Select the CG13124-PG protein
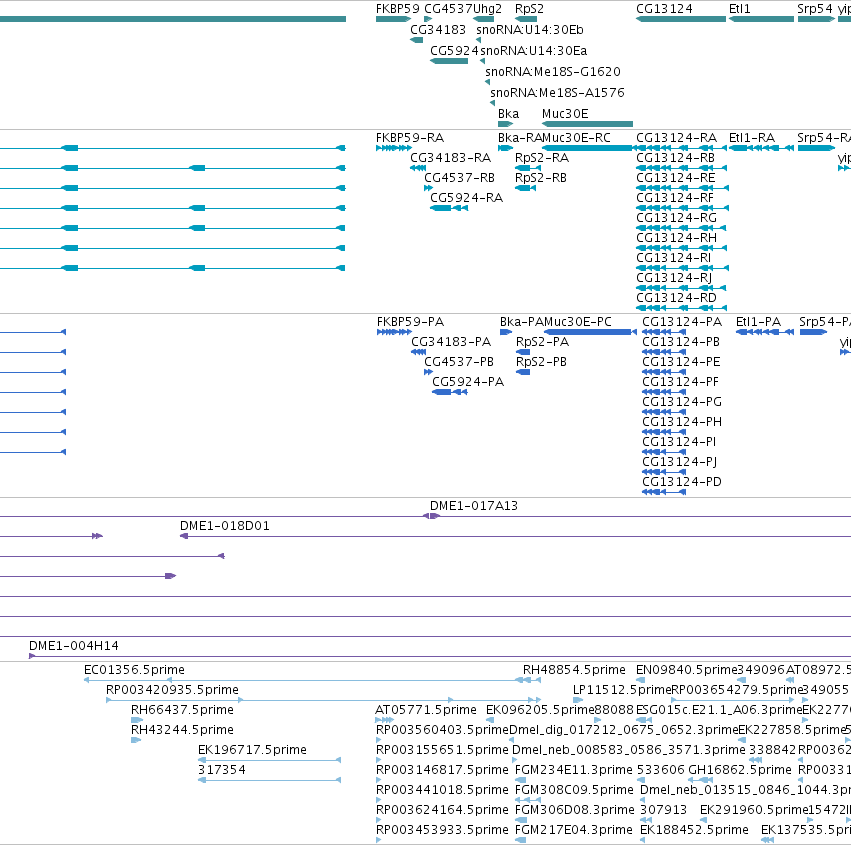Viewport: 851px width, 845px height. coord(664,412)
